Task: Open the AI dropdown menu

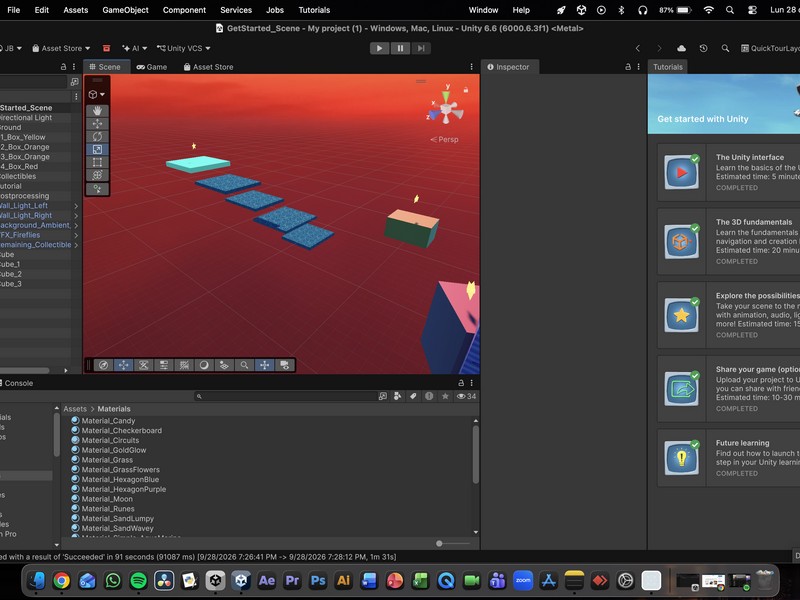Action: 135,48
